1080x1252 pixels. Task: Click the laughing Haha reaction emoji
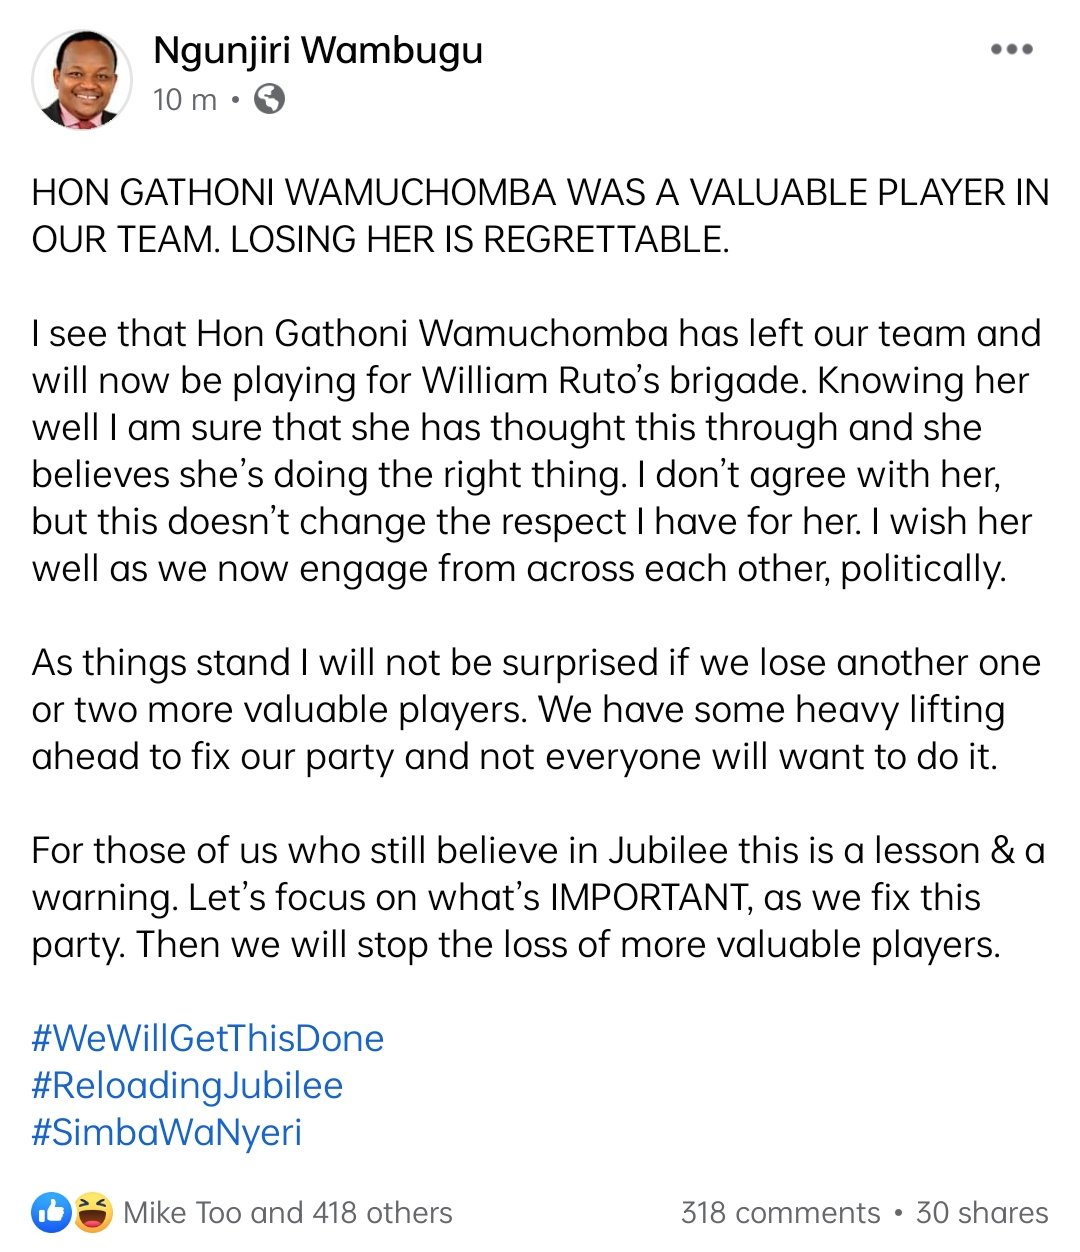[92, 1213]
